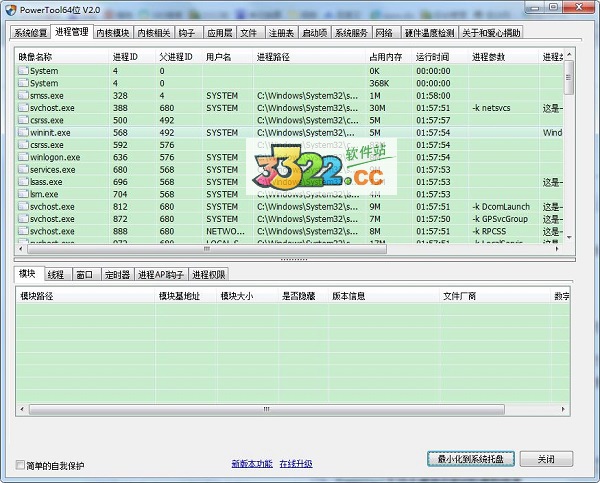Image resolution: width=600 pixels, height=483 pixels.
Task: Click the 最小化到系统托盘 button
Action: tap(471, 459)
